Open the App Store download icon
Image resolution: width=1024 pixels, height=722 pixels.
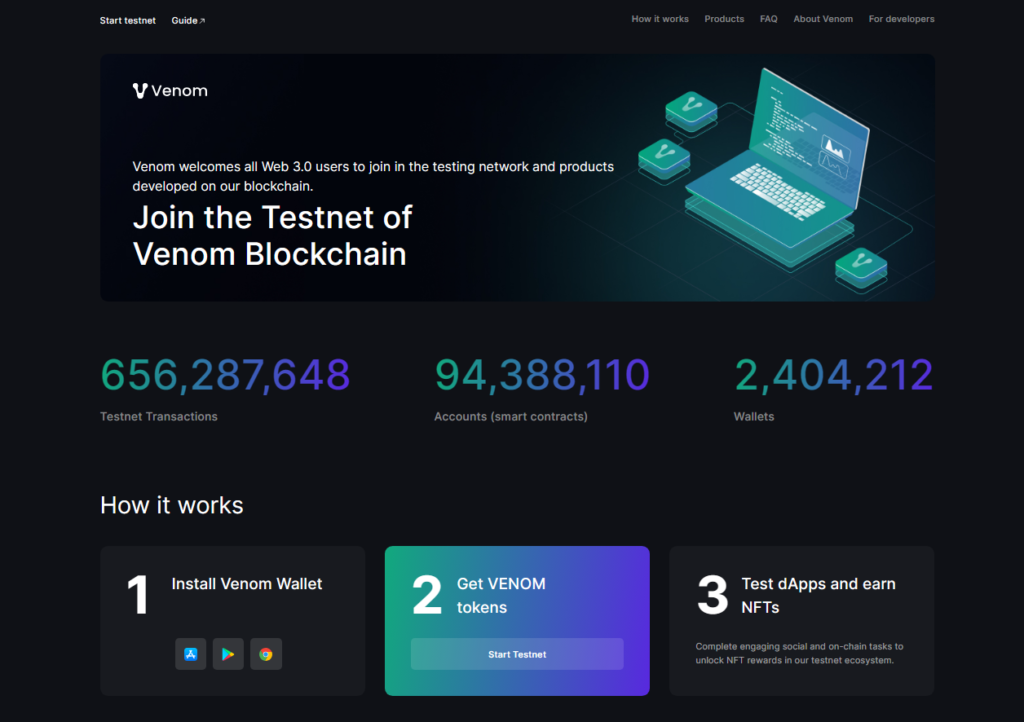coord(190,653)
